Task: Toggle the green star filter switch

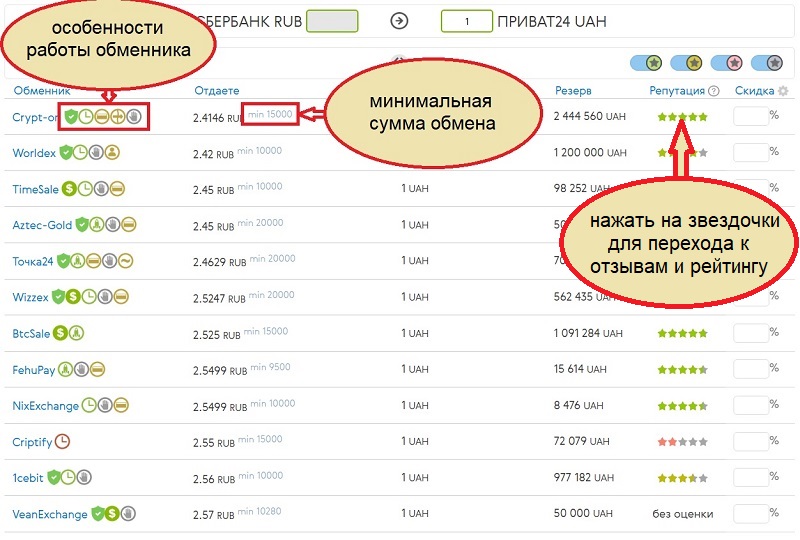Action: [646, 63]
